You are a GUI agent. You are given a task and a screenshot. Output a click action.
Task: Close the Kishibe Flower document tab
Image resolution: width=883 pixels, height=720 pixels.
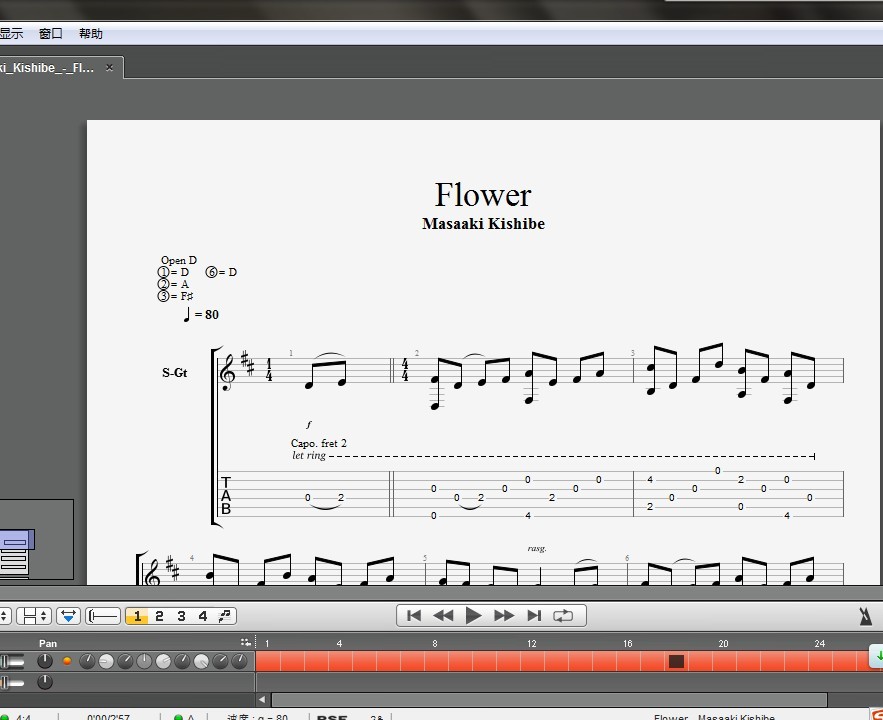pyautogui.click(x=109, y=68)
